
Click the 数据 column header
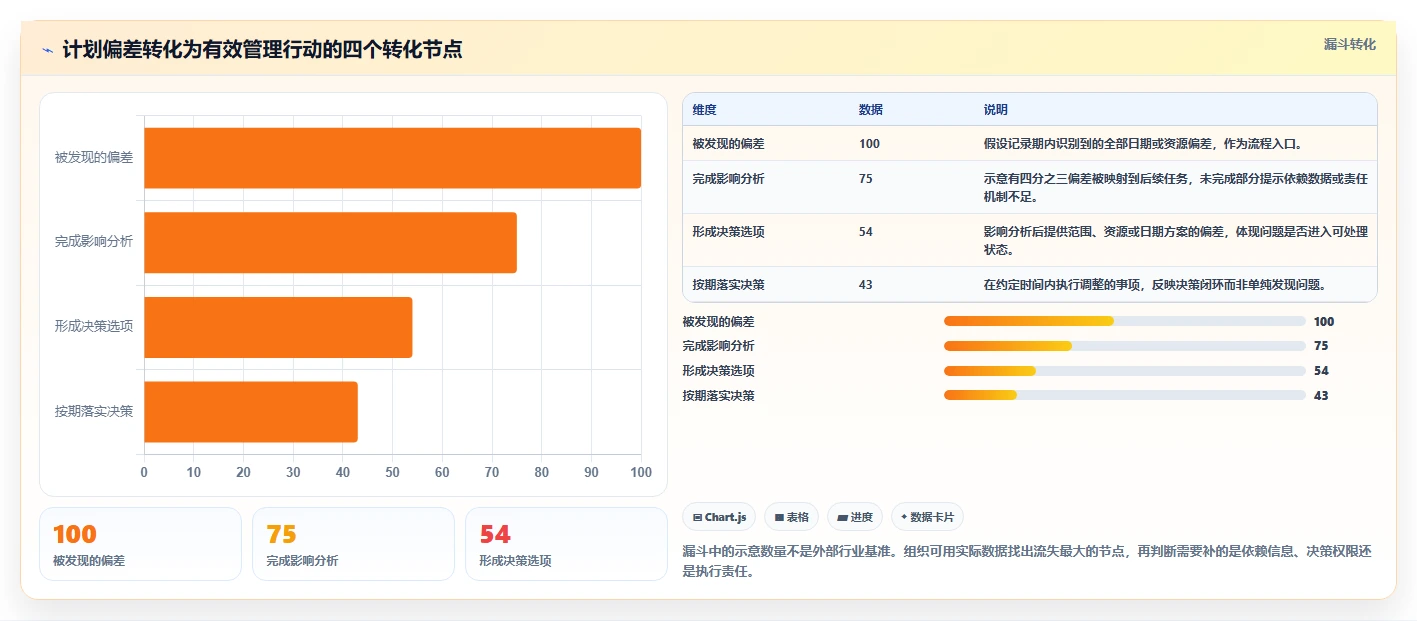coord(871,110)
